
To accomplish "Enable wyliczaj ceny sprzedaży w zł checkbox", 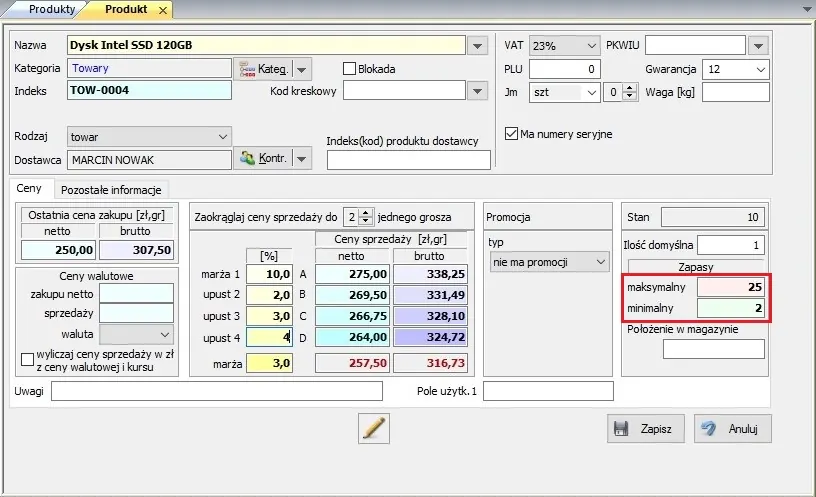I will click(x=27, y=360).
